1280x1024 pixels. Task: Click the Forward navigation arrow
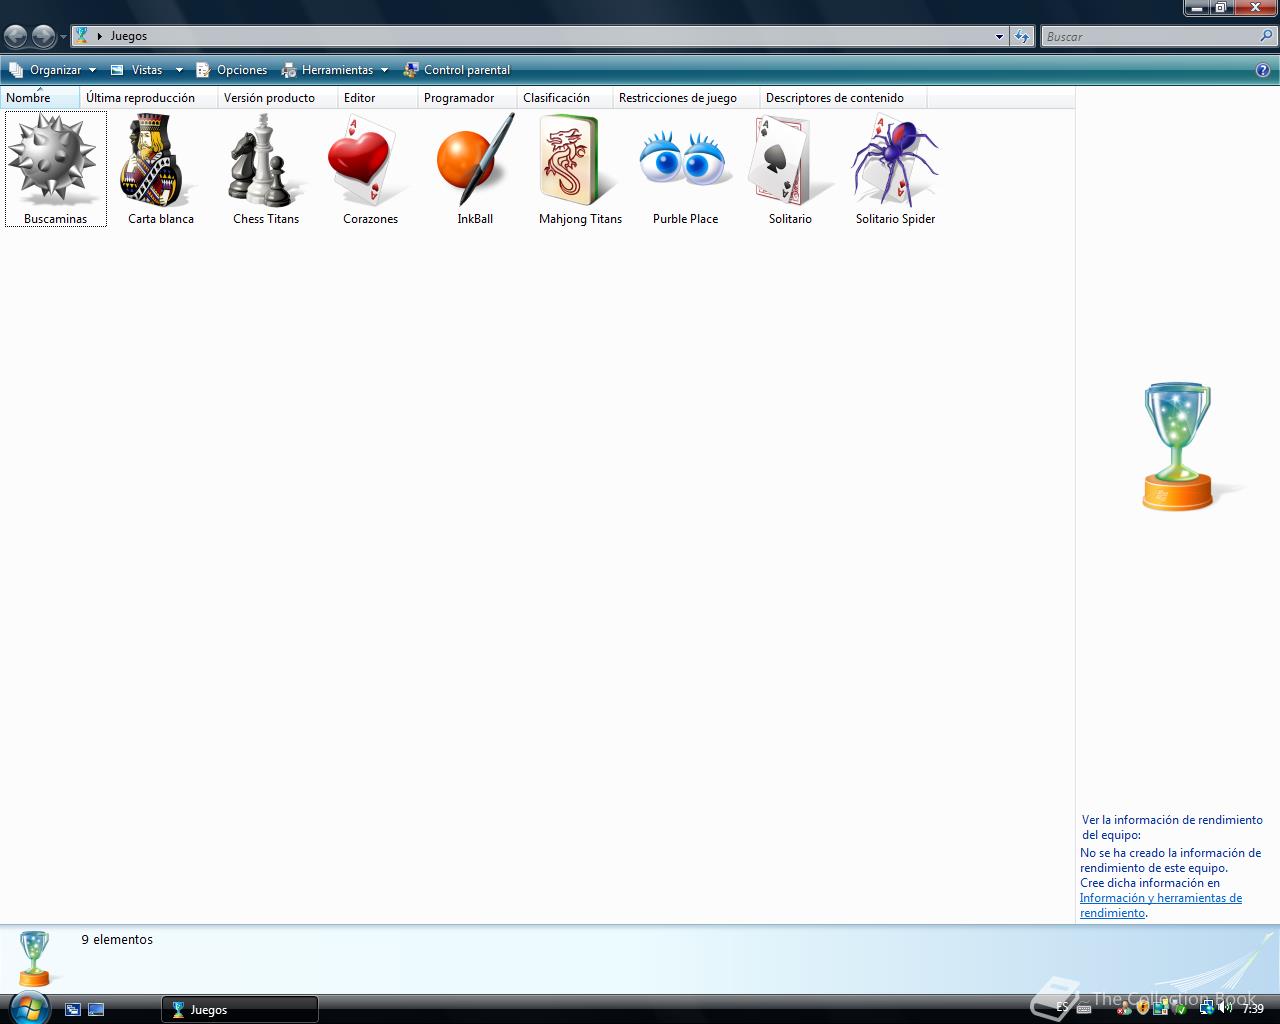(43, 37)
